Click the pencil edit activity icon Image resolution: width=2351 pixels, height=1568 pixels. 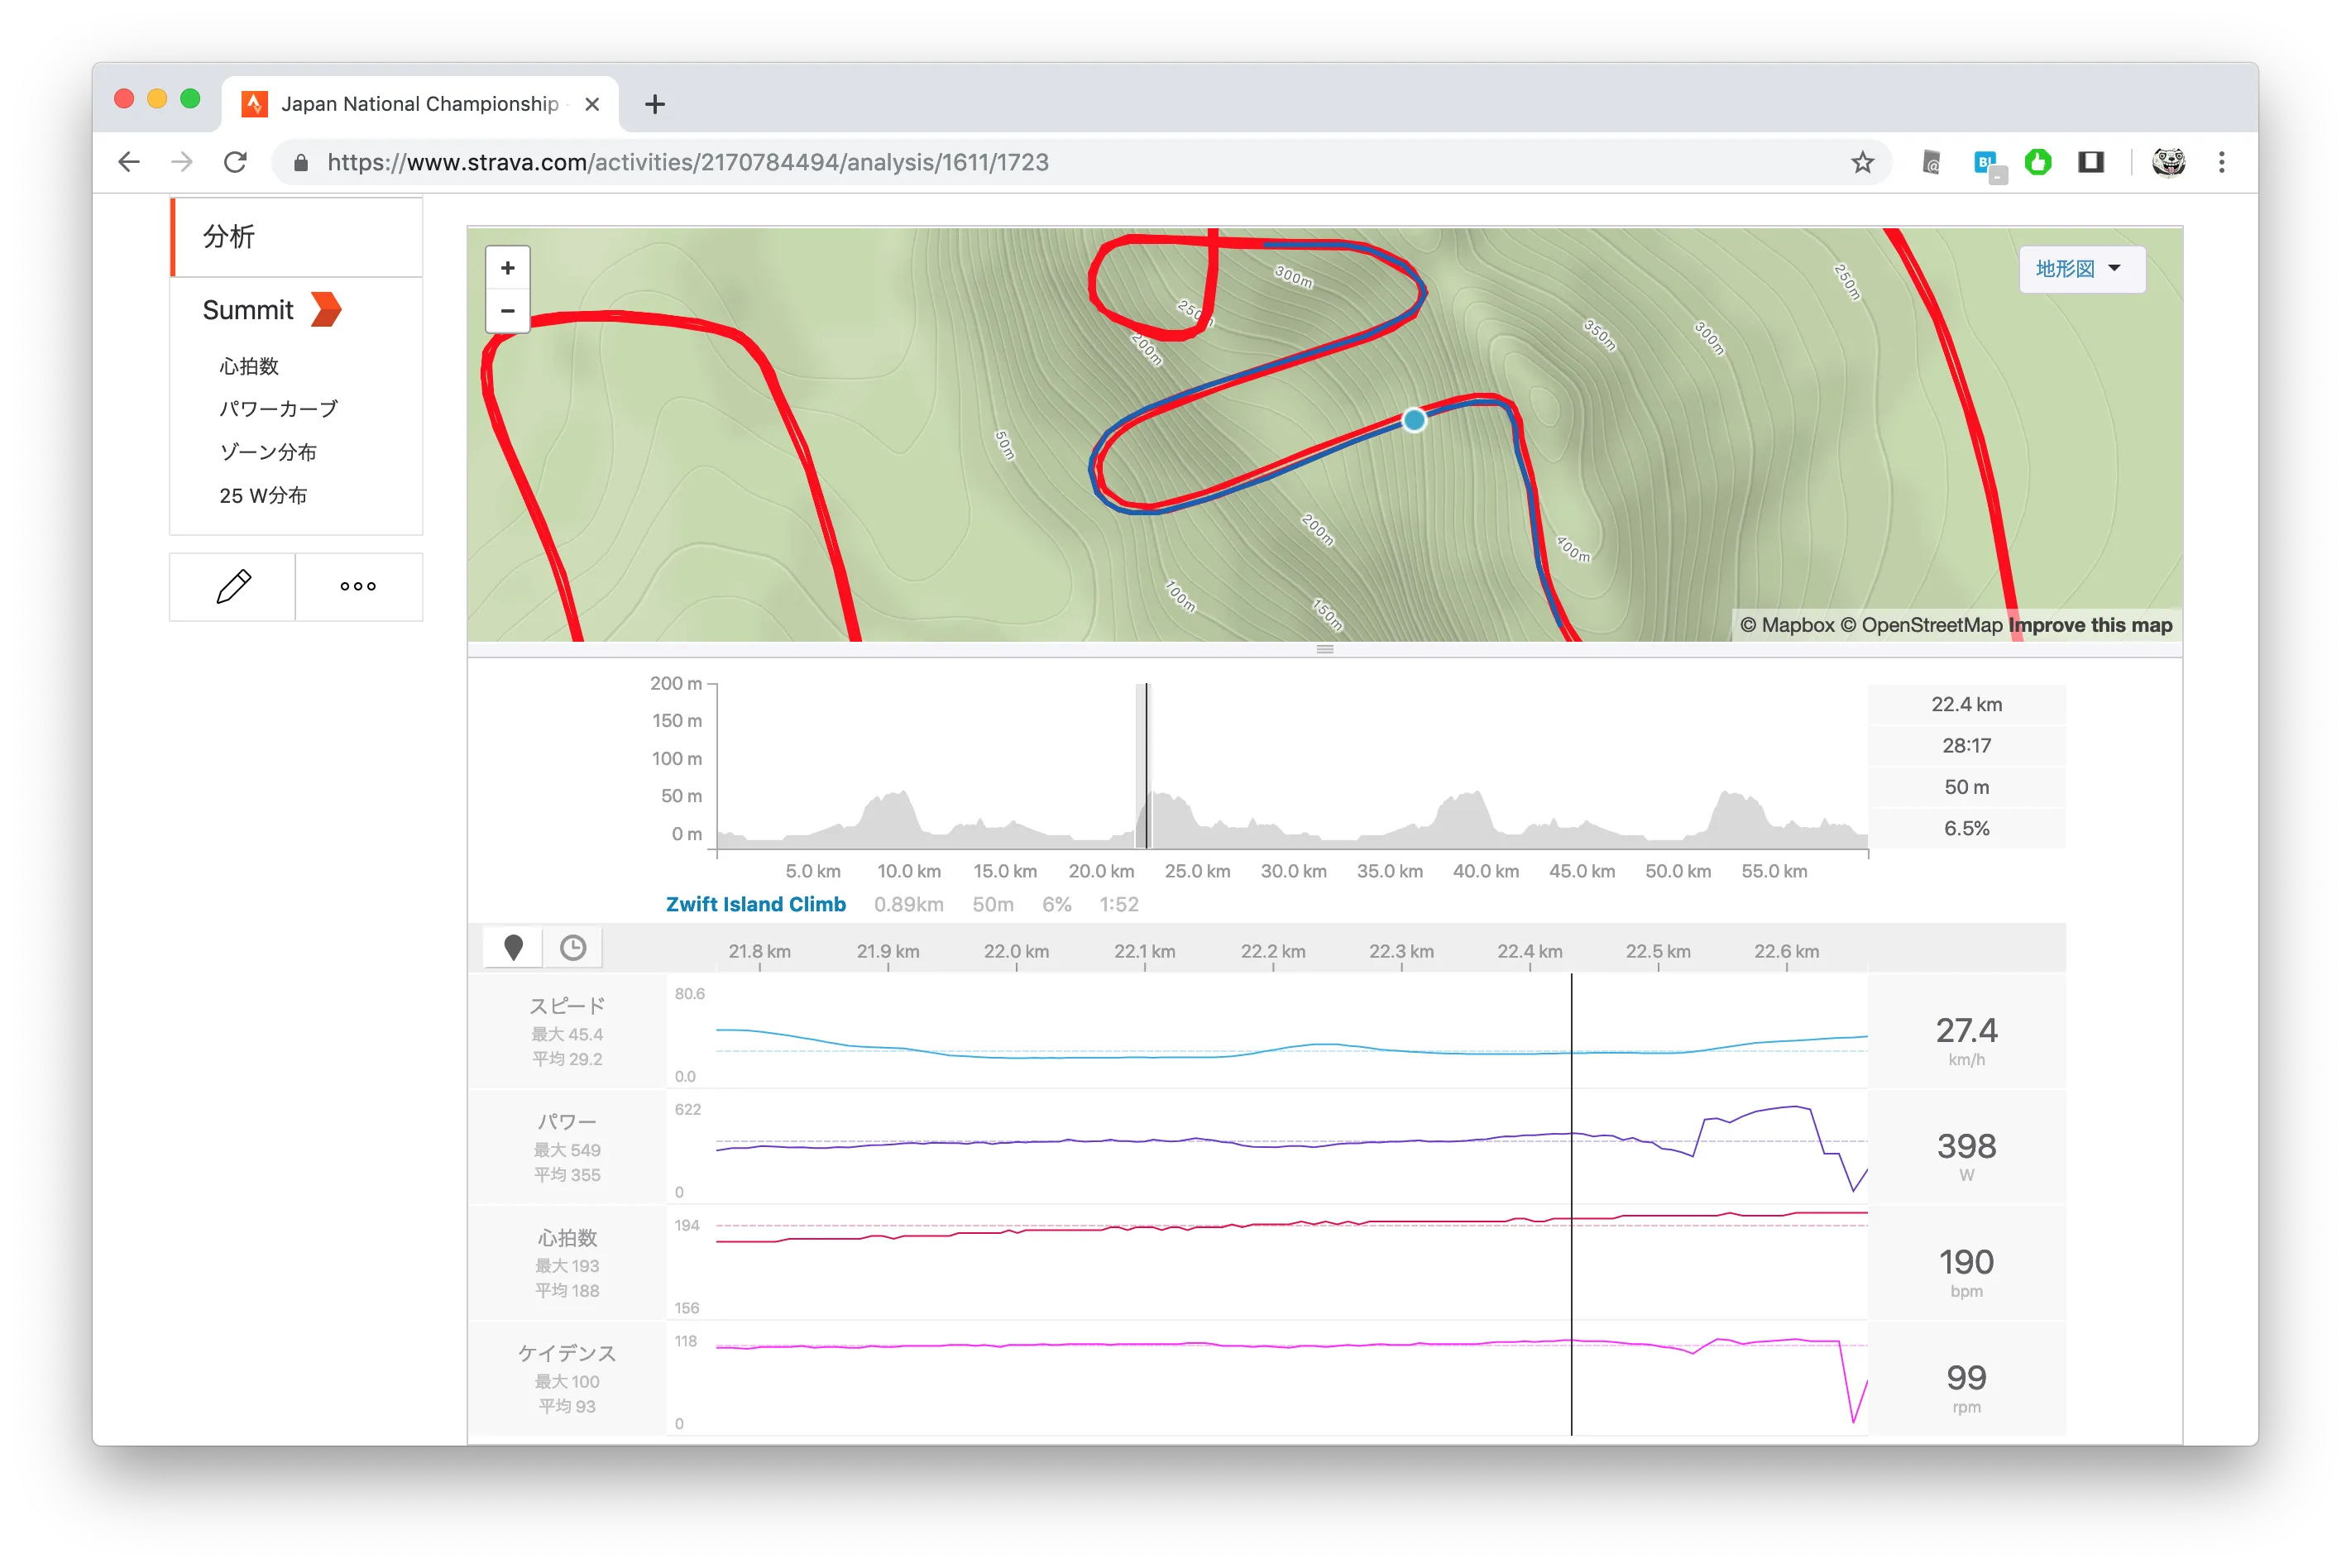click(x=233, y=587)
